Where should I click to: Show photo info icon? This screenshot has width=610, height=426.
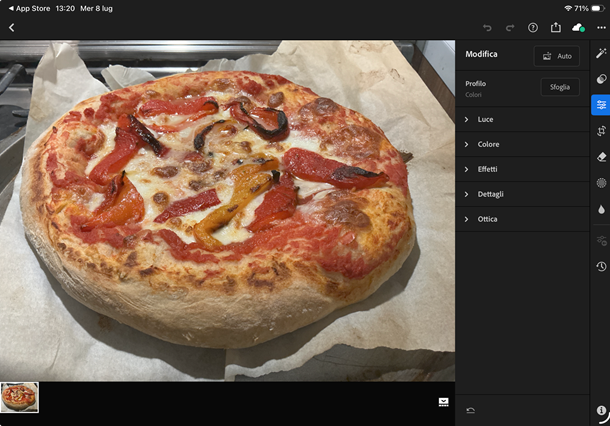click(601, 410)
